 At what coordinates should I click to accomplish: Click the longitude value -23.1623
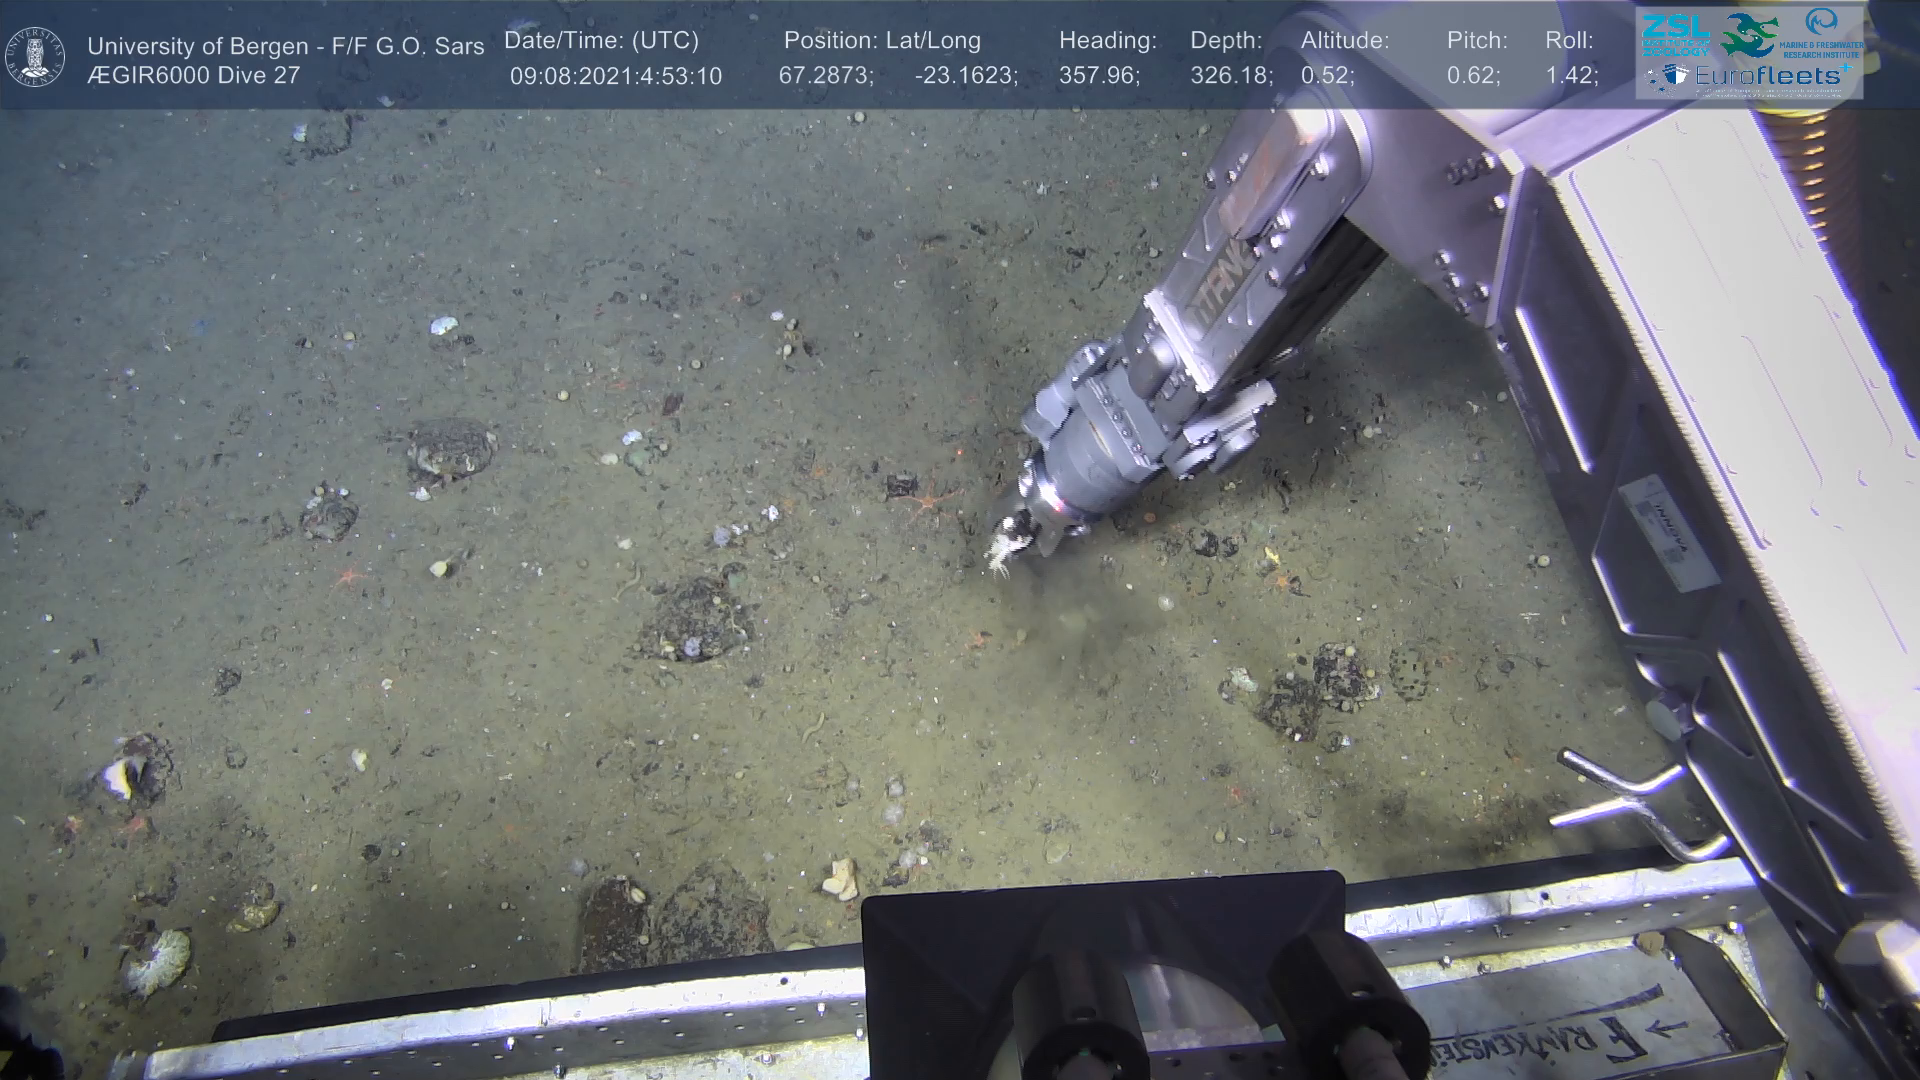pyautogui.click(x=965, y=76)
